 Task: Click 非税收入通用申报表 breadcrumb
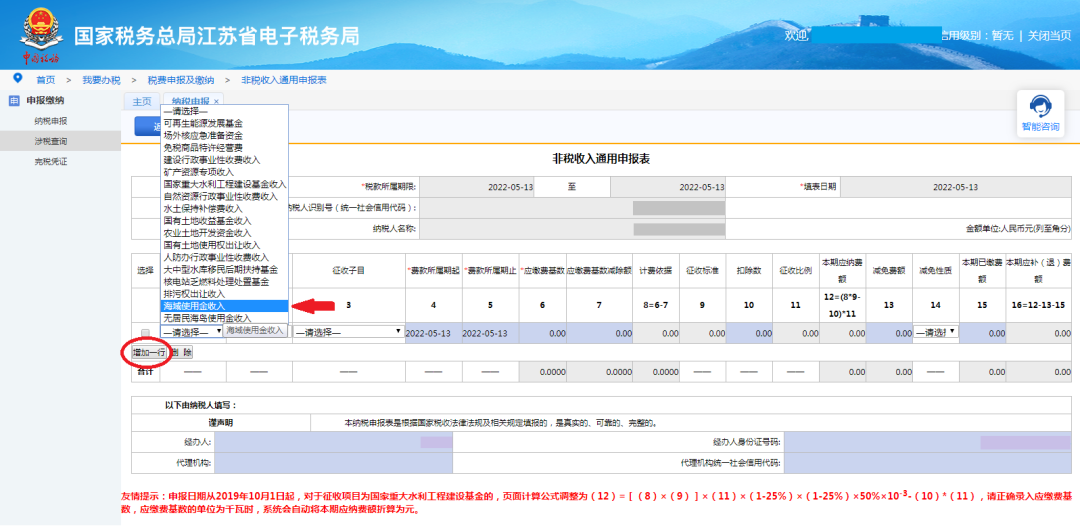[x=284, y=80]
